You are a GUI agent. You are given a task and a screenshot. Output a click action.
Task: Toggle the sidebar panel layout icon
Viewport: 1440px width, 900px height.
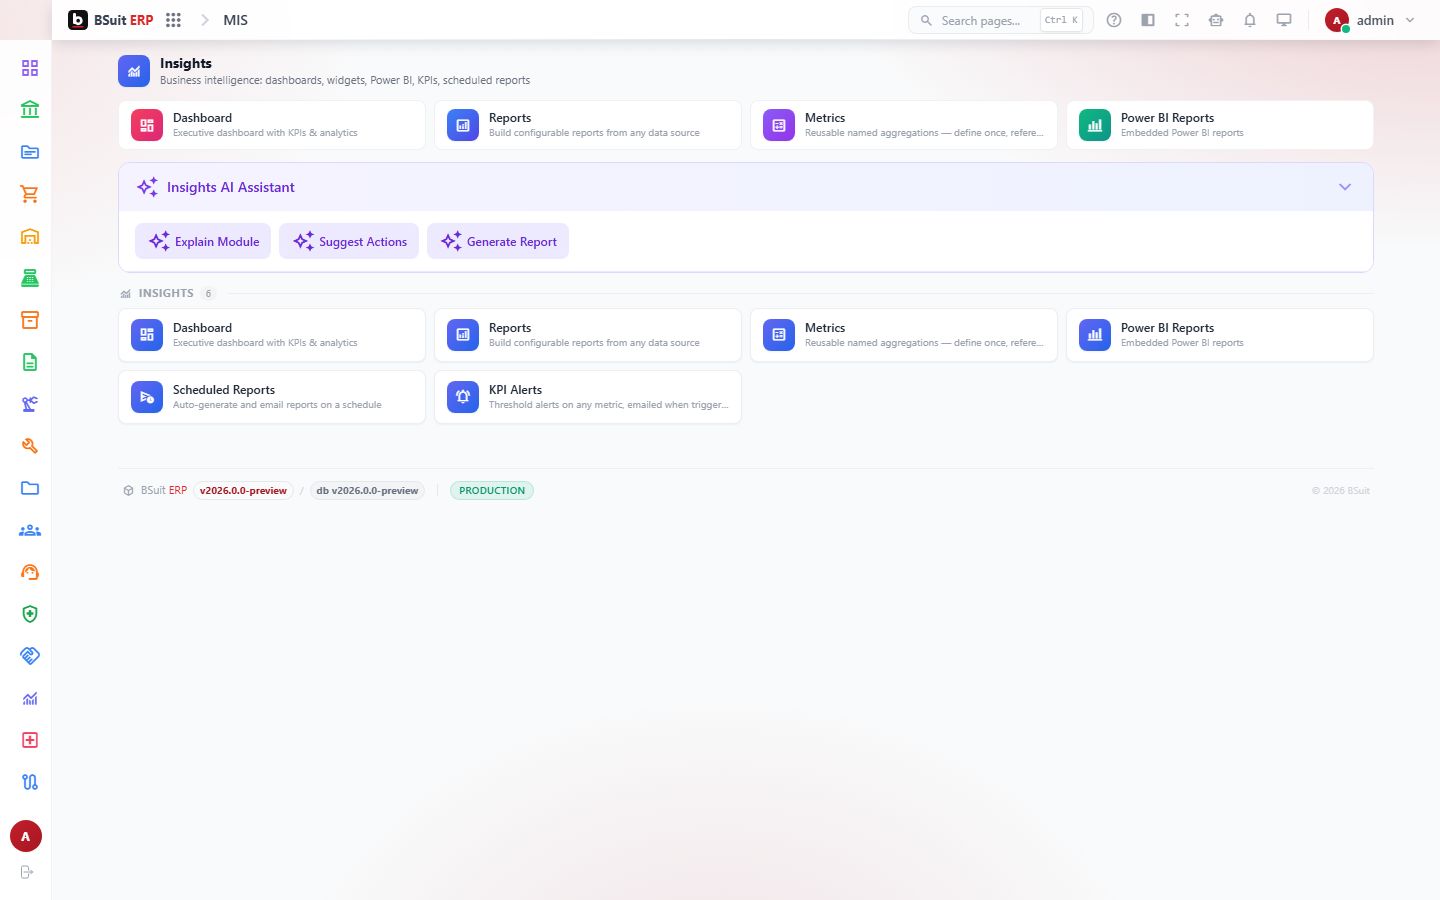1148,20
